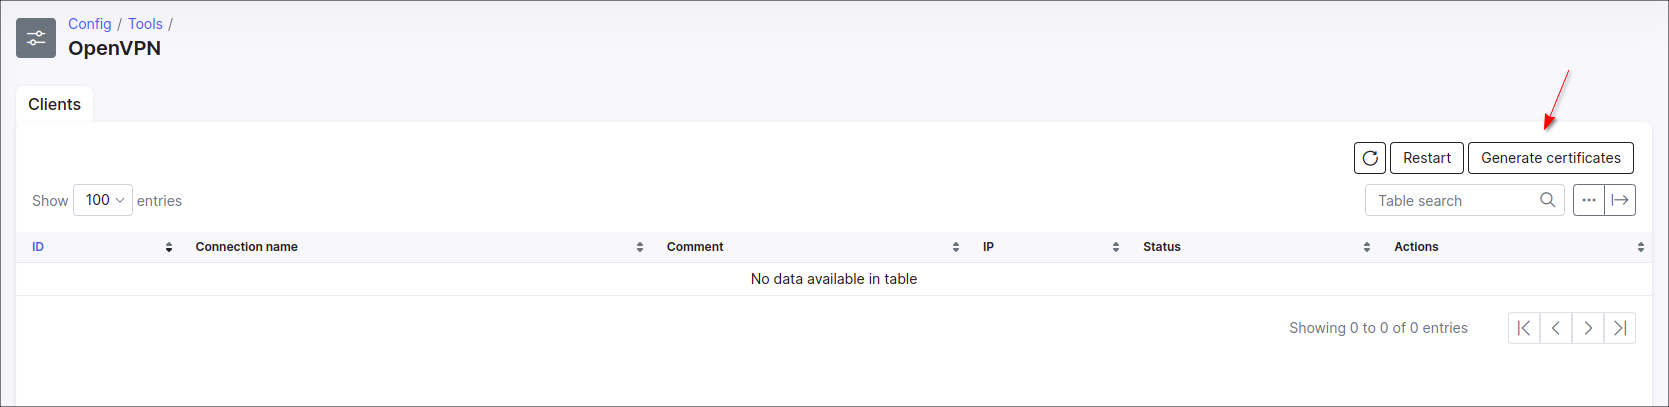Select the Clients tab
The width and height of the screenshot is (1669, 407).
(x=54, y=104)
